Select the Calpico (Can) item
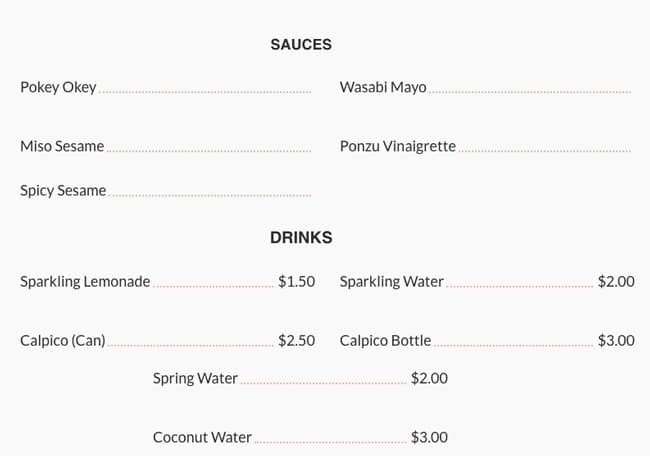Image resolution: width=650 pixels, height=456 pixels. tap(63, 340)
